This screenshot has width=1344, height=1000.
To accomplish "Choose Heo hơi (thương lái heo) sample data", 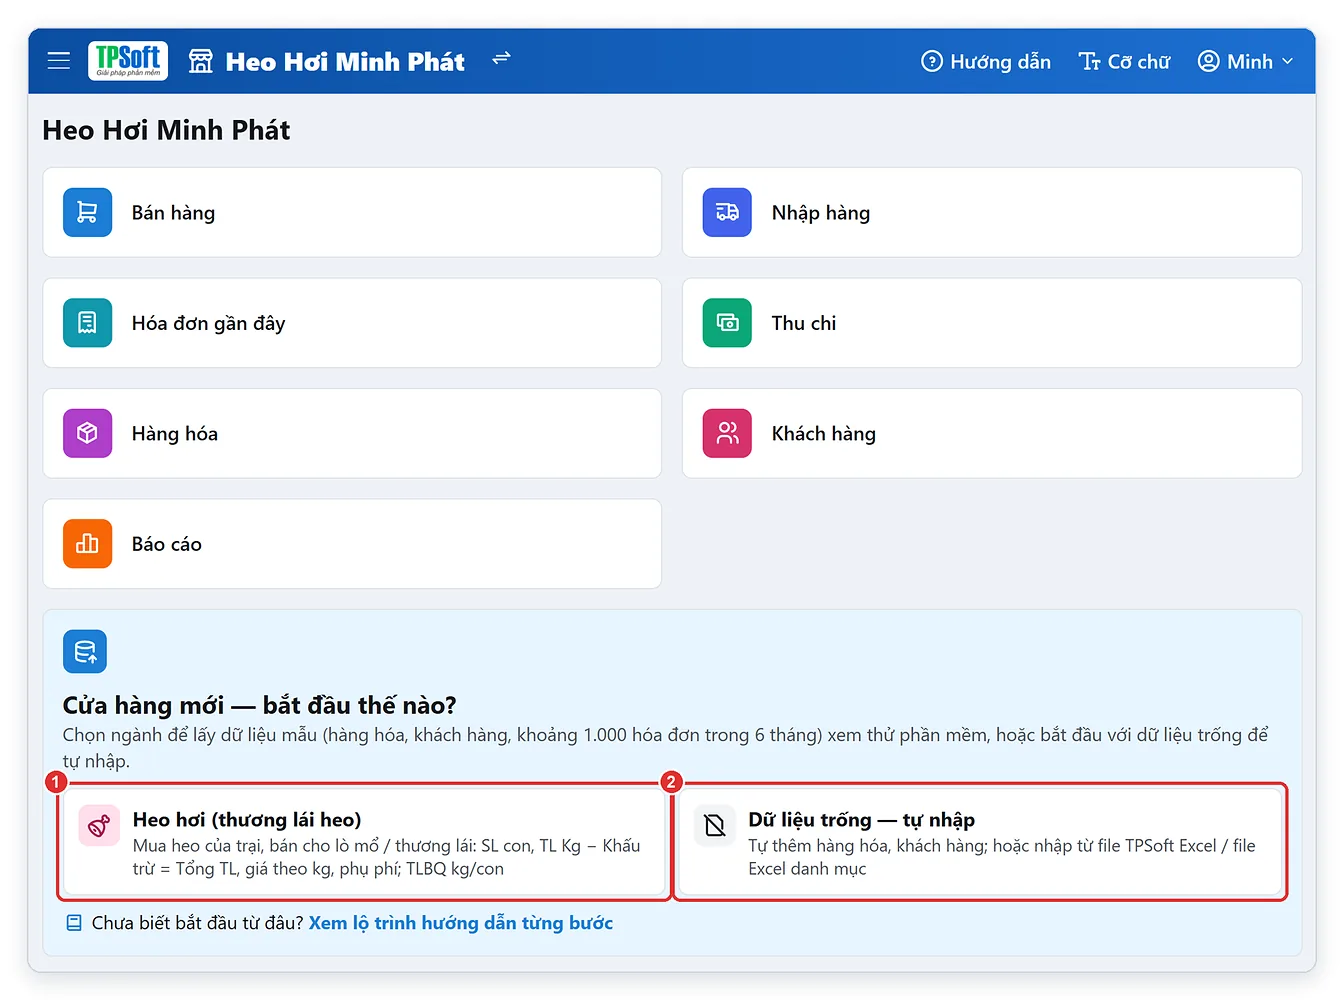I will (x=364, y=842).
